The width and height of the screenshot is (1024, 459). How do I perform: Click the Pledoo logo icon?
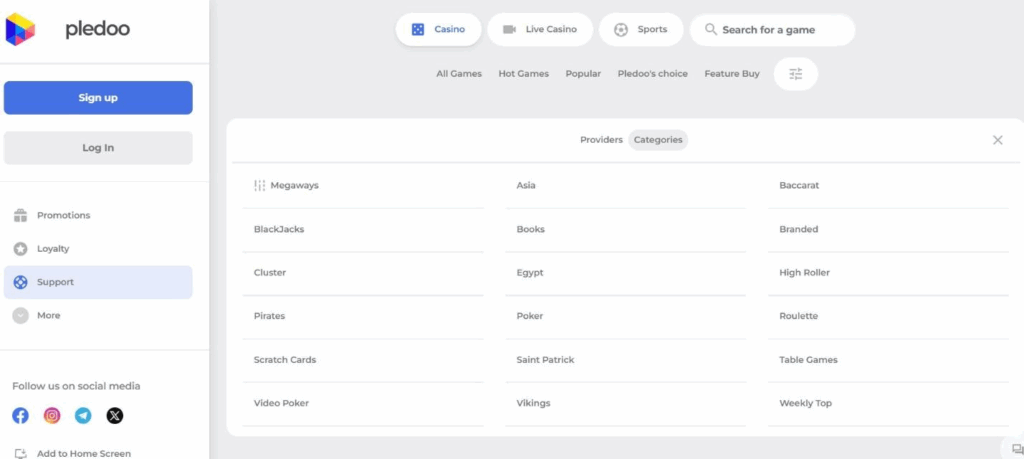click(20, 30)
